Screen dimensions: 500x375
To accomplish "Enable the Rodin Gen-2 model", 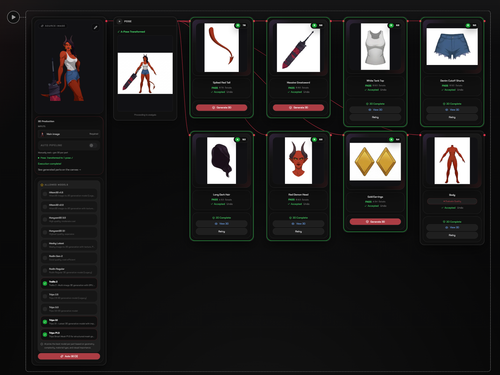I will (x=45, y=258).
